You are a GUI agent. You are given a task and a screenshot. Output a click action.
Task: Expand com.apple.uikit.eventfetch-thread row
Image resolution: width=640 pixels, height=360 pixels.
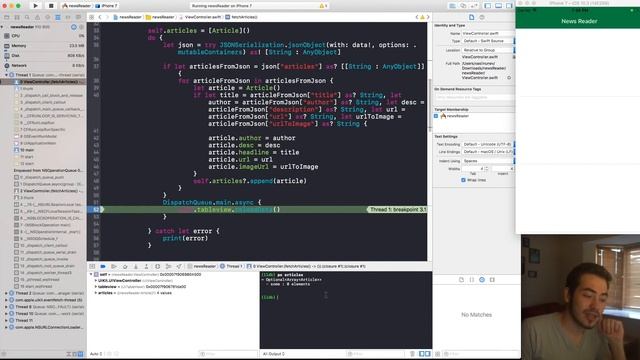[x=6, y=300]
